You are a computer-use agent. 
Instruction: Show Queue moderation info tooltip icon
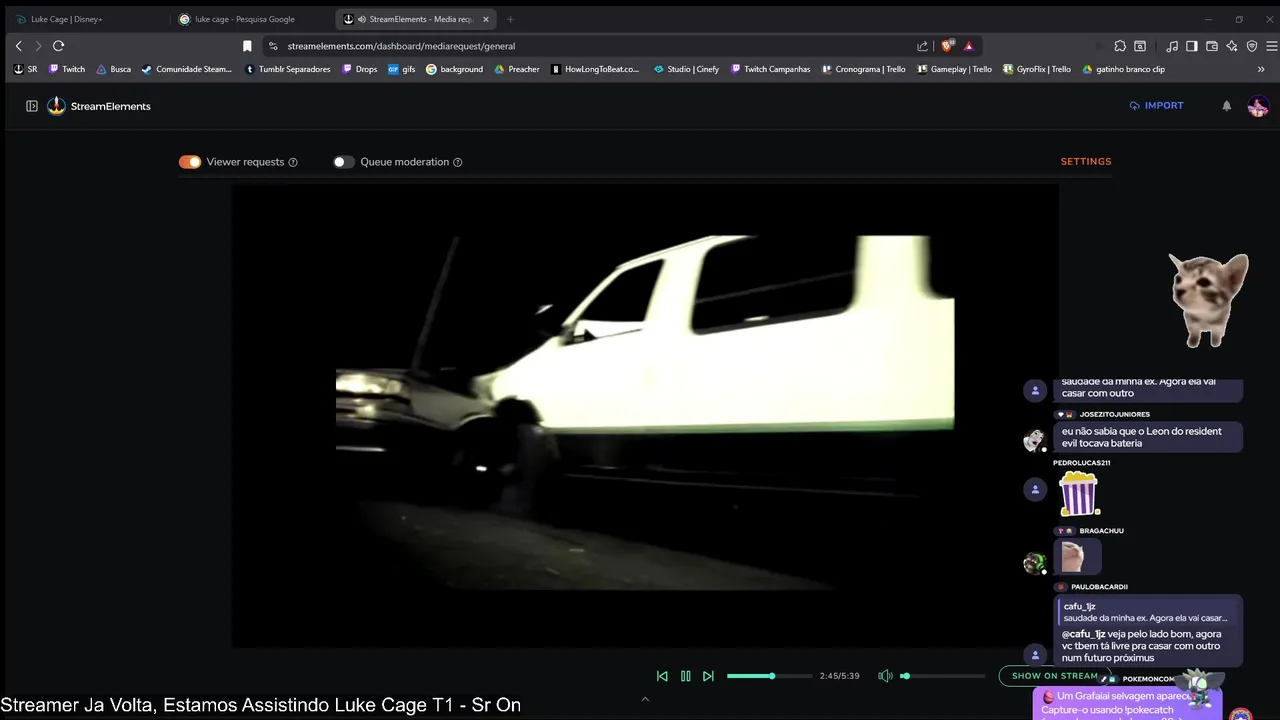point(458,162)
